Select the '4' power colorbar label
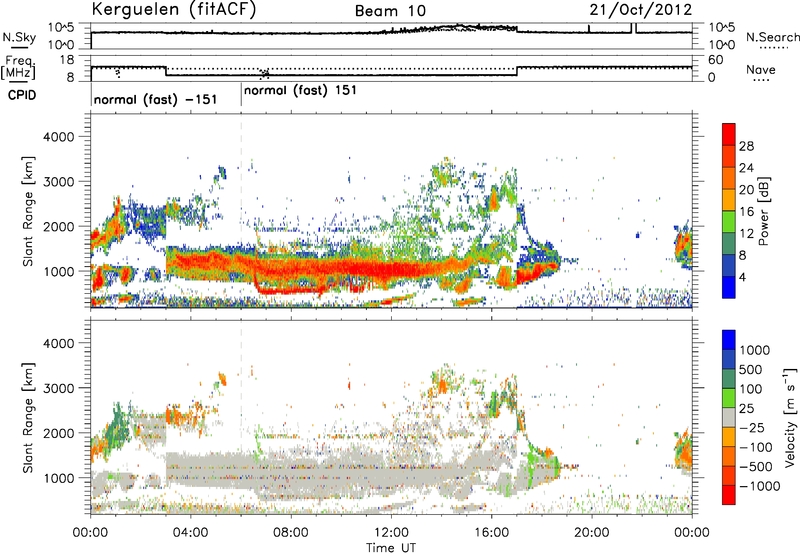Screen dimensions: 800x554 pyautogui.click(x=742, y=278)
